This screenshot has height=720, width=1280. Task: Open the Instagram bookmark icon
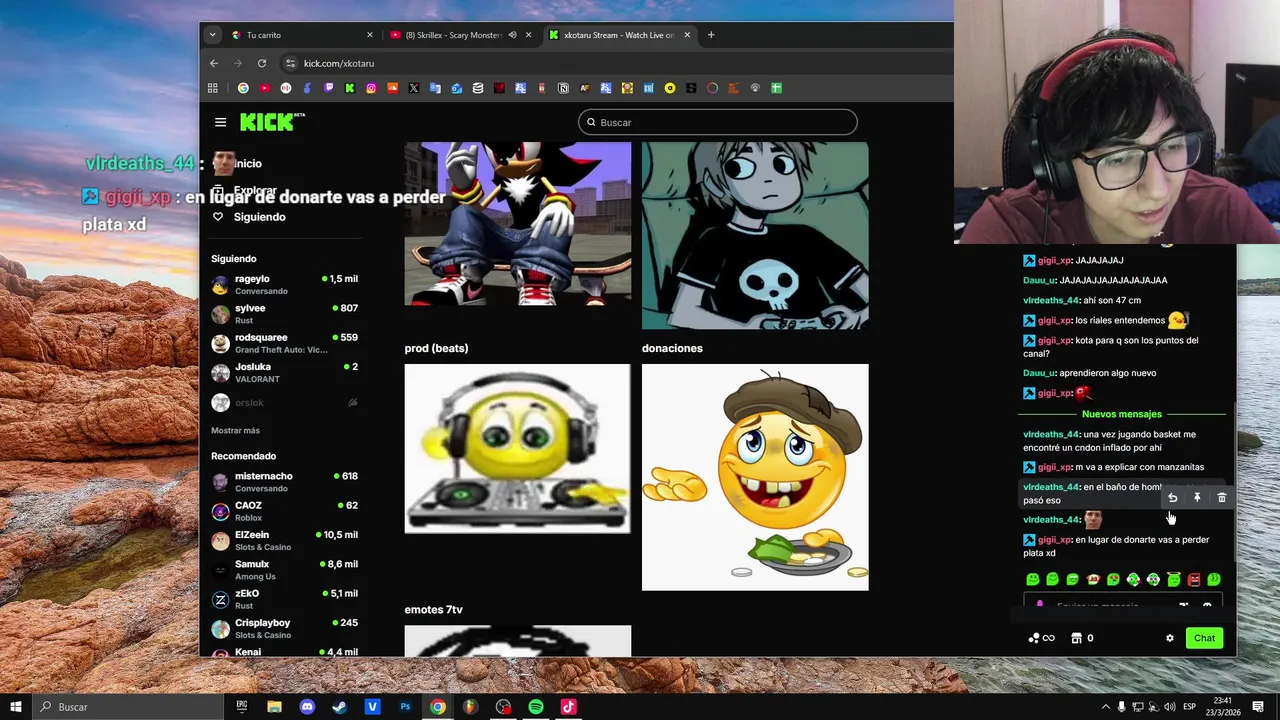[371, 88]
